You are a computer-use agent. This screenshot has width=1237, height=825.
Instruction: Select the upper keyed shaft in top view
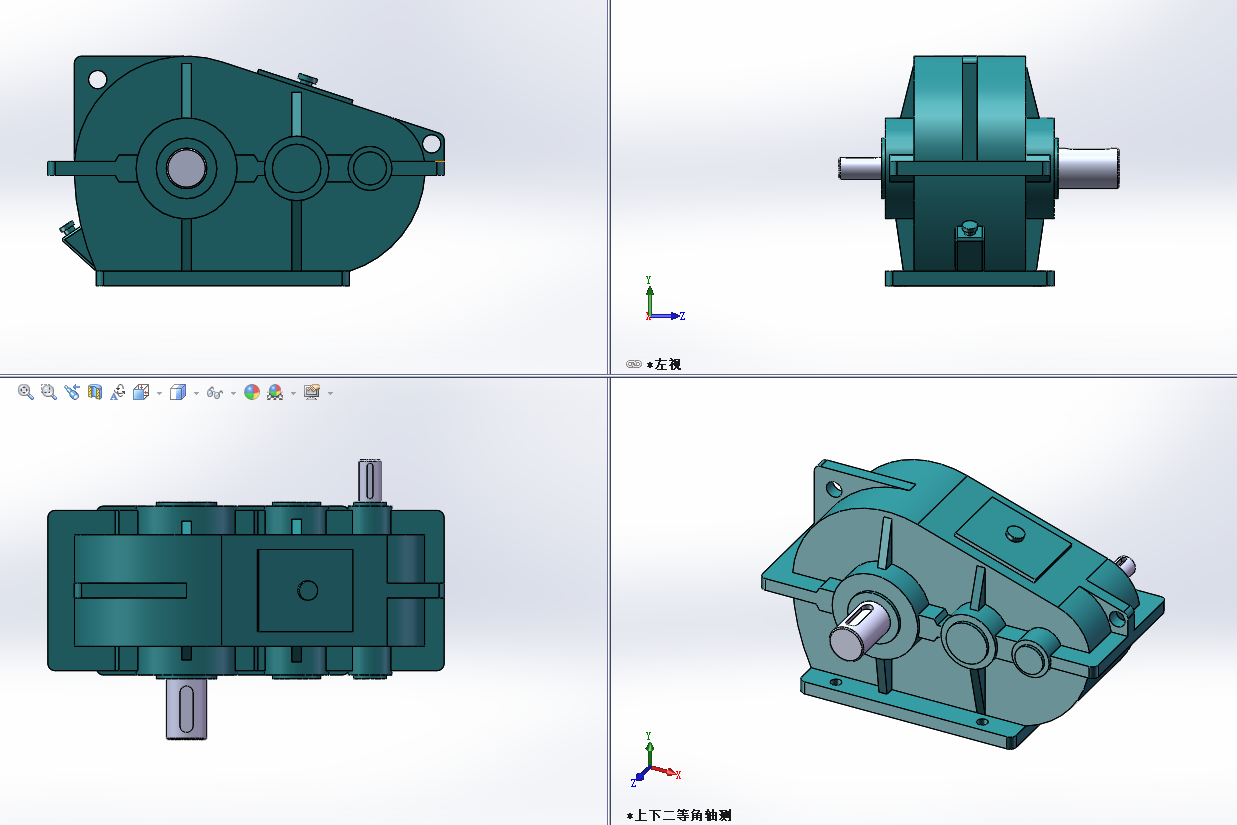[x=370, y=482]
